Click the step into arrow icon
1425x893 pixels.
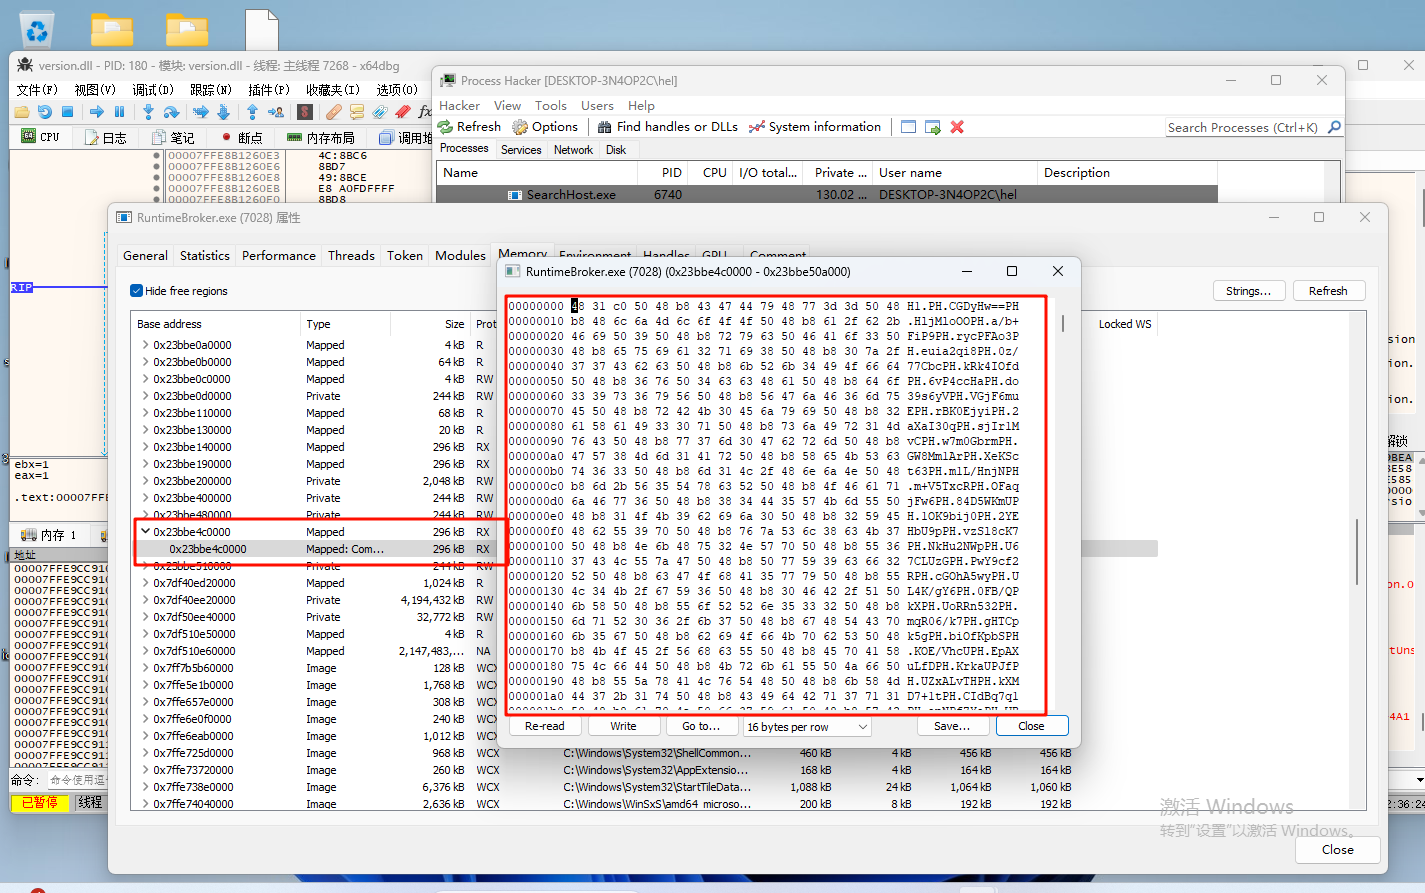click(x=148, y=112)
